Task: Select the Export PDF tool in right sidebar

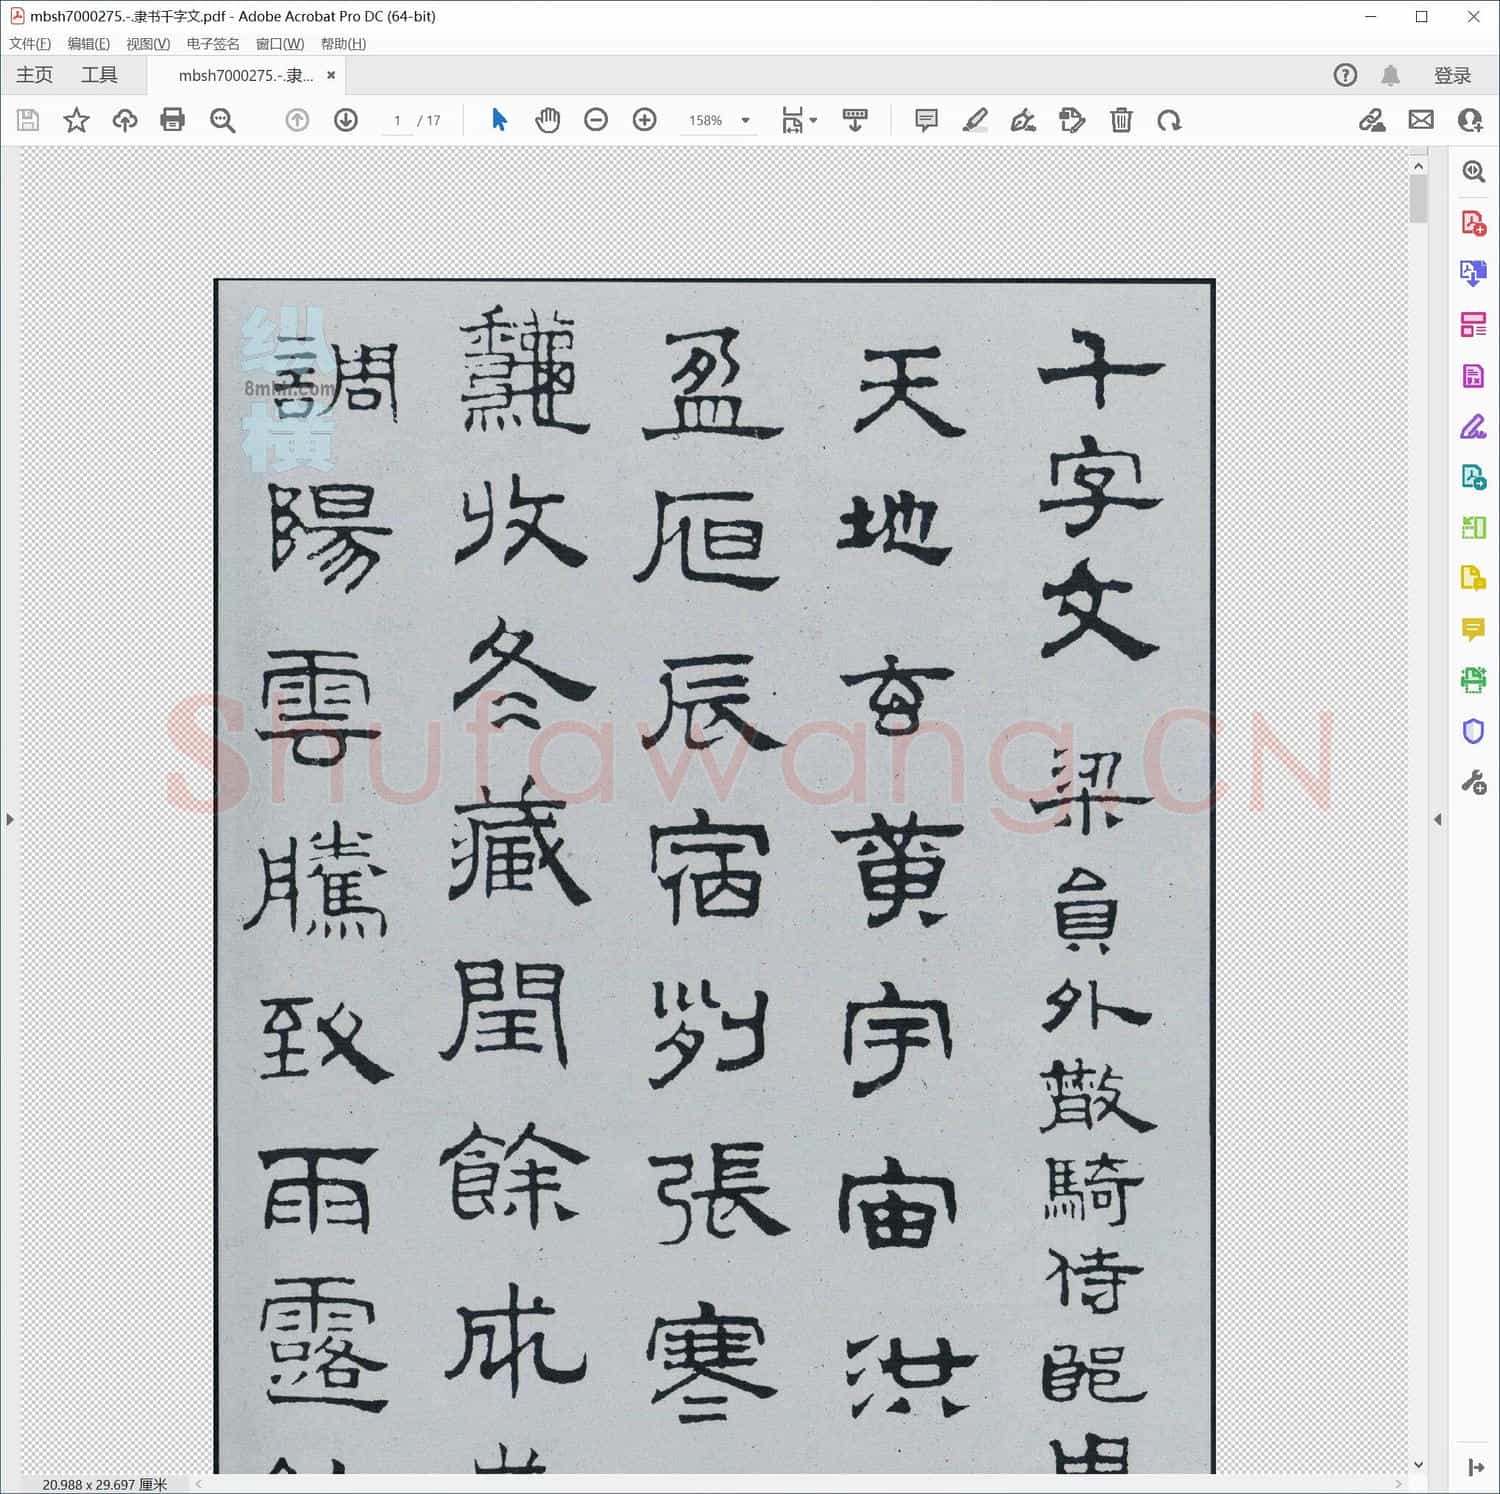Action: point(1473,272)
